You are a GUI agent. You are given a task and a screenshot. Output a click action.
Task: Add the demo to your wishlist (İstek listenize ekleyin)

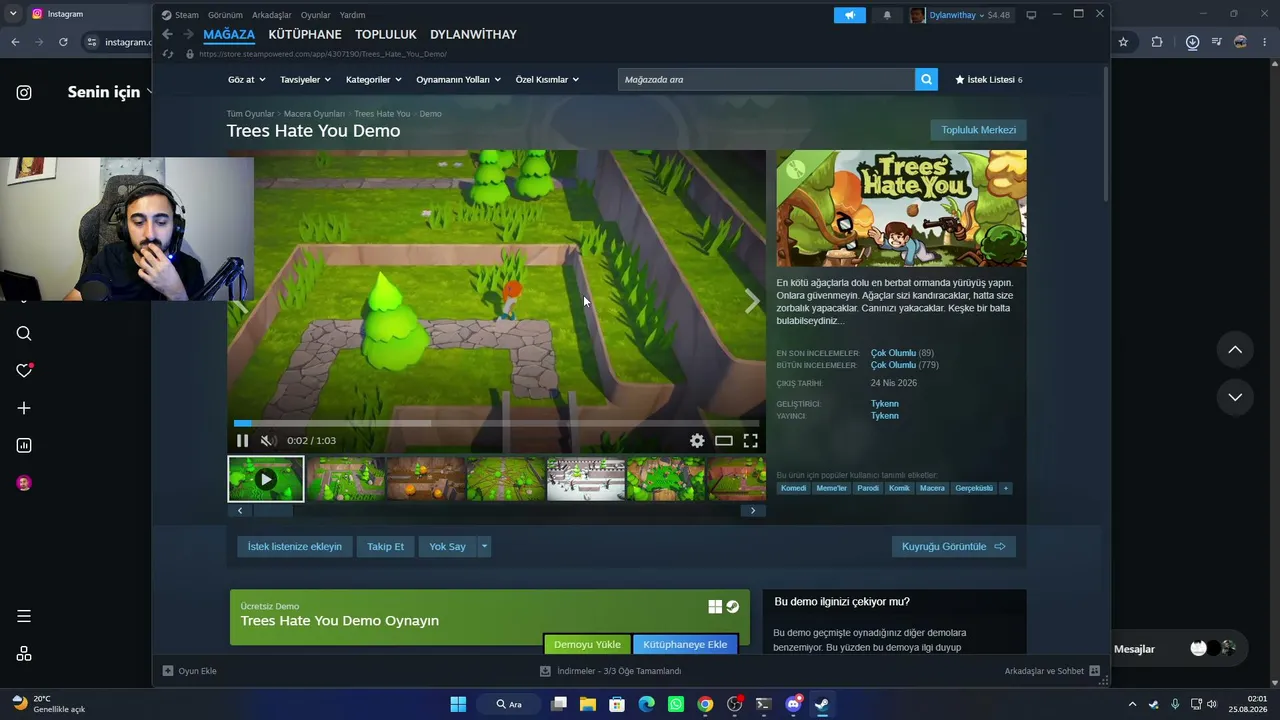(295, 546)
